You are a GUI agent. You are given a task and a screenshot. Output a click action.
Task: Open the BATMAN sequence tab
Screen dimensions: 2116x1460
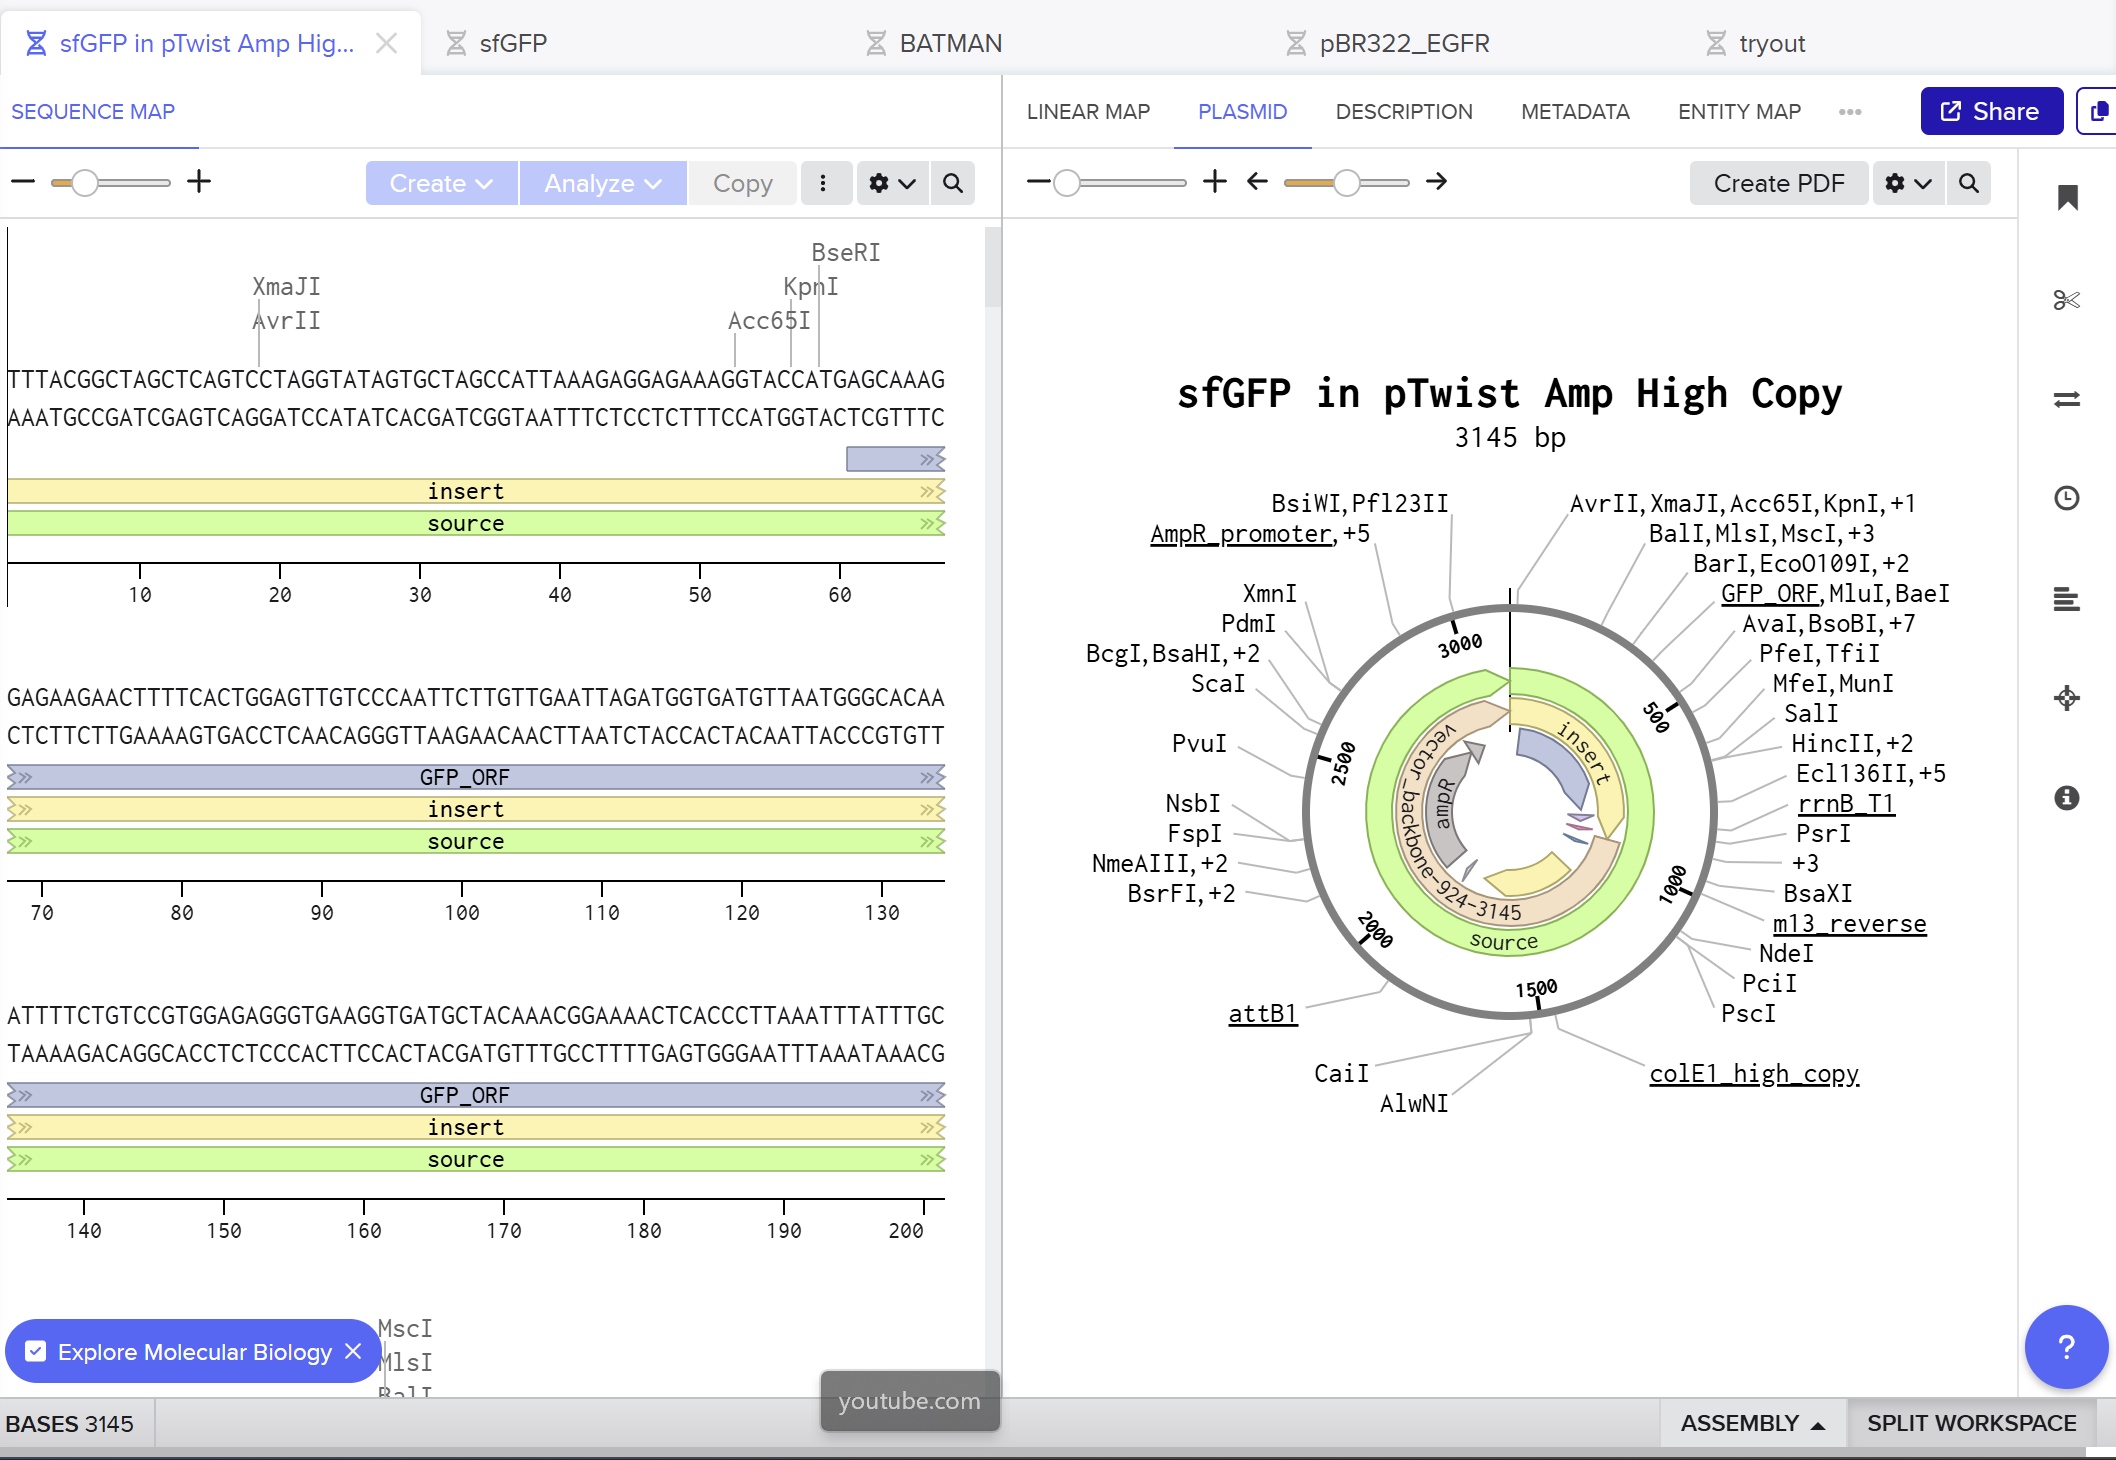(x=950, y=44)
